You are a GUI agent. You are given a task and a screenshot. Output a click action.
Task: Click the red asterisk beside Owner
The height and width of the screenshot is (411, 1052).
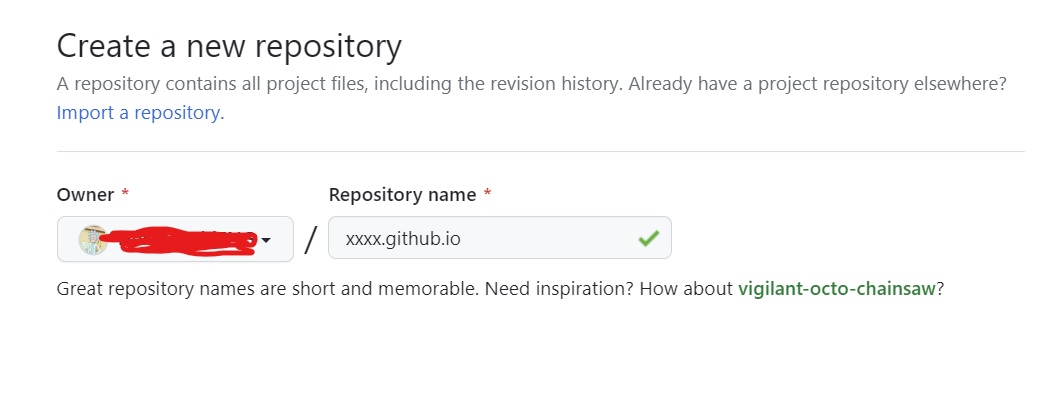[125, 193]
